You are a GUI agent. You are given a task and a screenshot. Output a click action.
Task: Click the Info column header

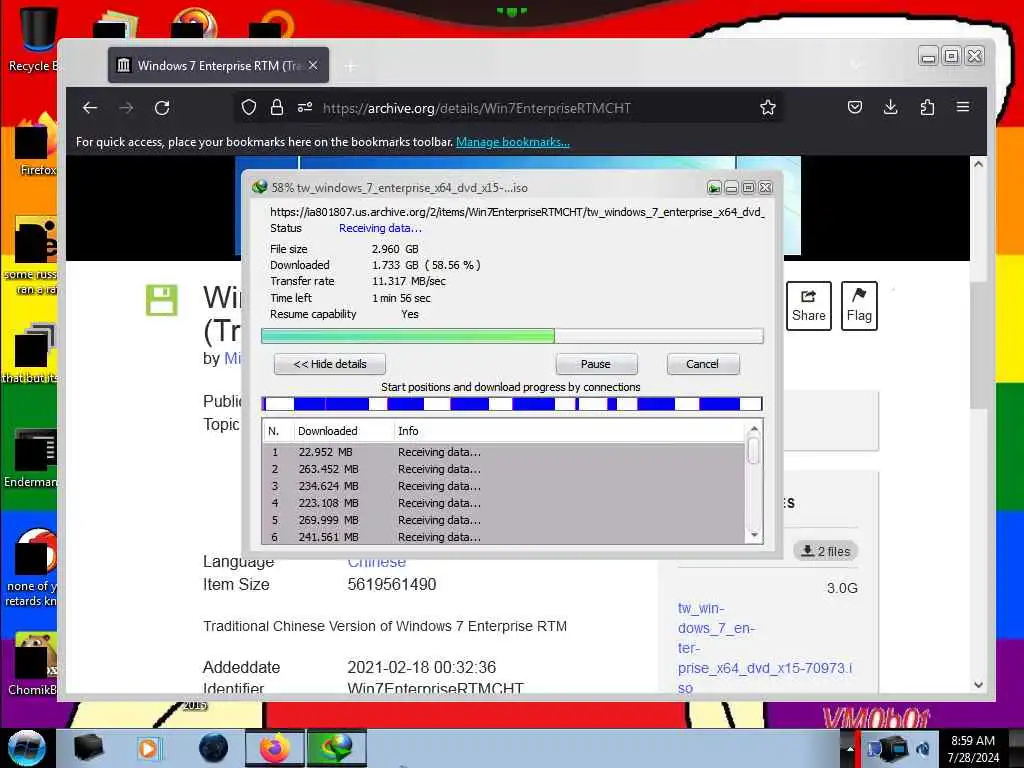tap(568, 431)
